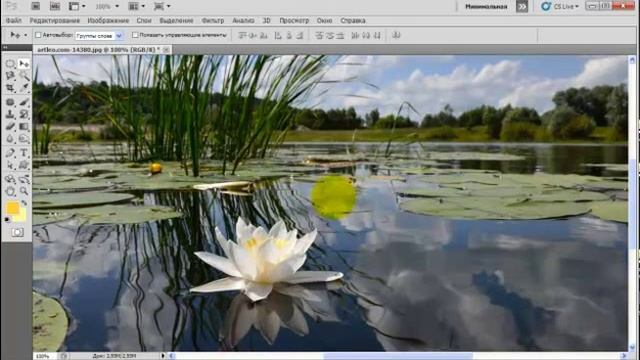Select the Horizontal Type tool
The image size is (640, 360).
tap(24, 153)
